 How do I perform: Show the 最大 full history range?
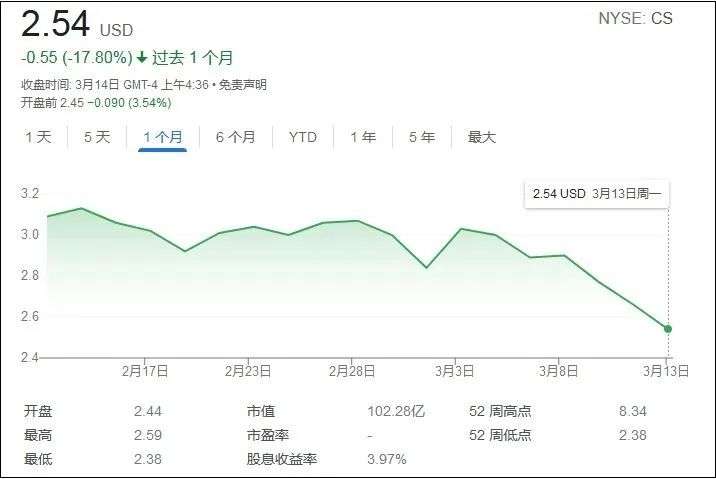click(482, 137)
